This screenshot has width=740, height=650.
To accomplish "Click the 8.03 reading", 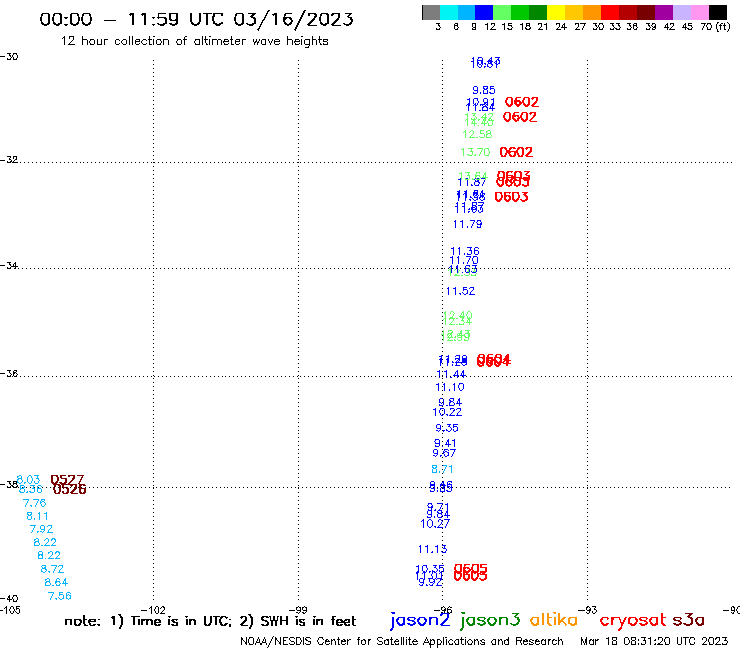I will [x=28, y=480].
